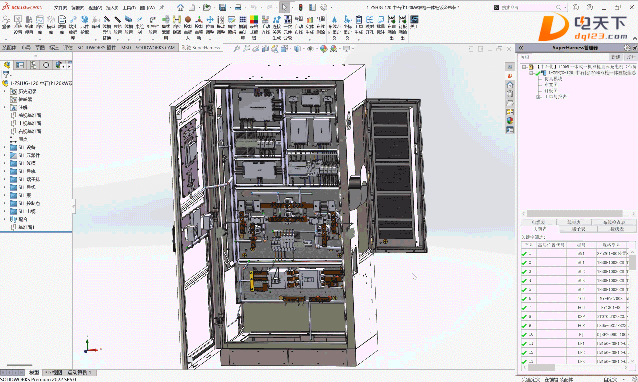638x382 pixels.
Task: Open the 插入 Insert menu
Action: click(x=112, y=8)
